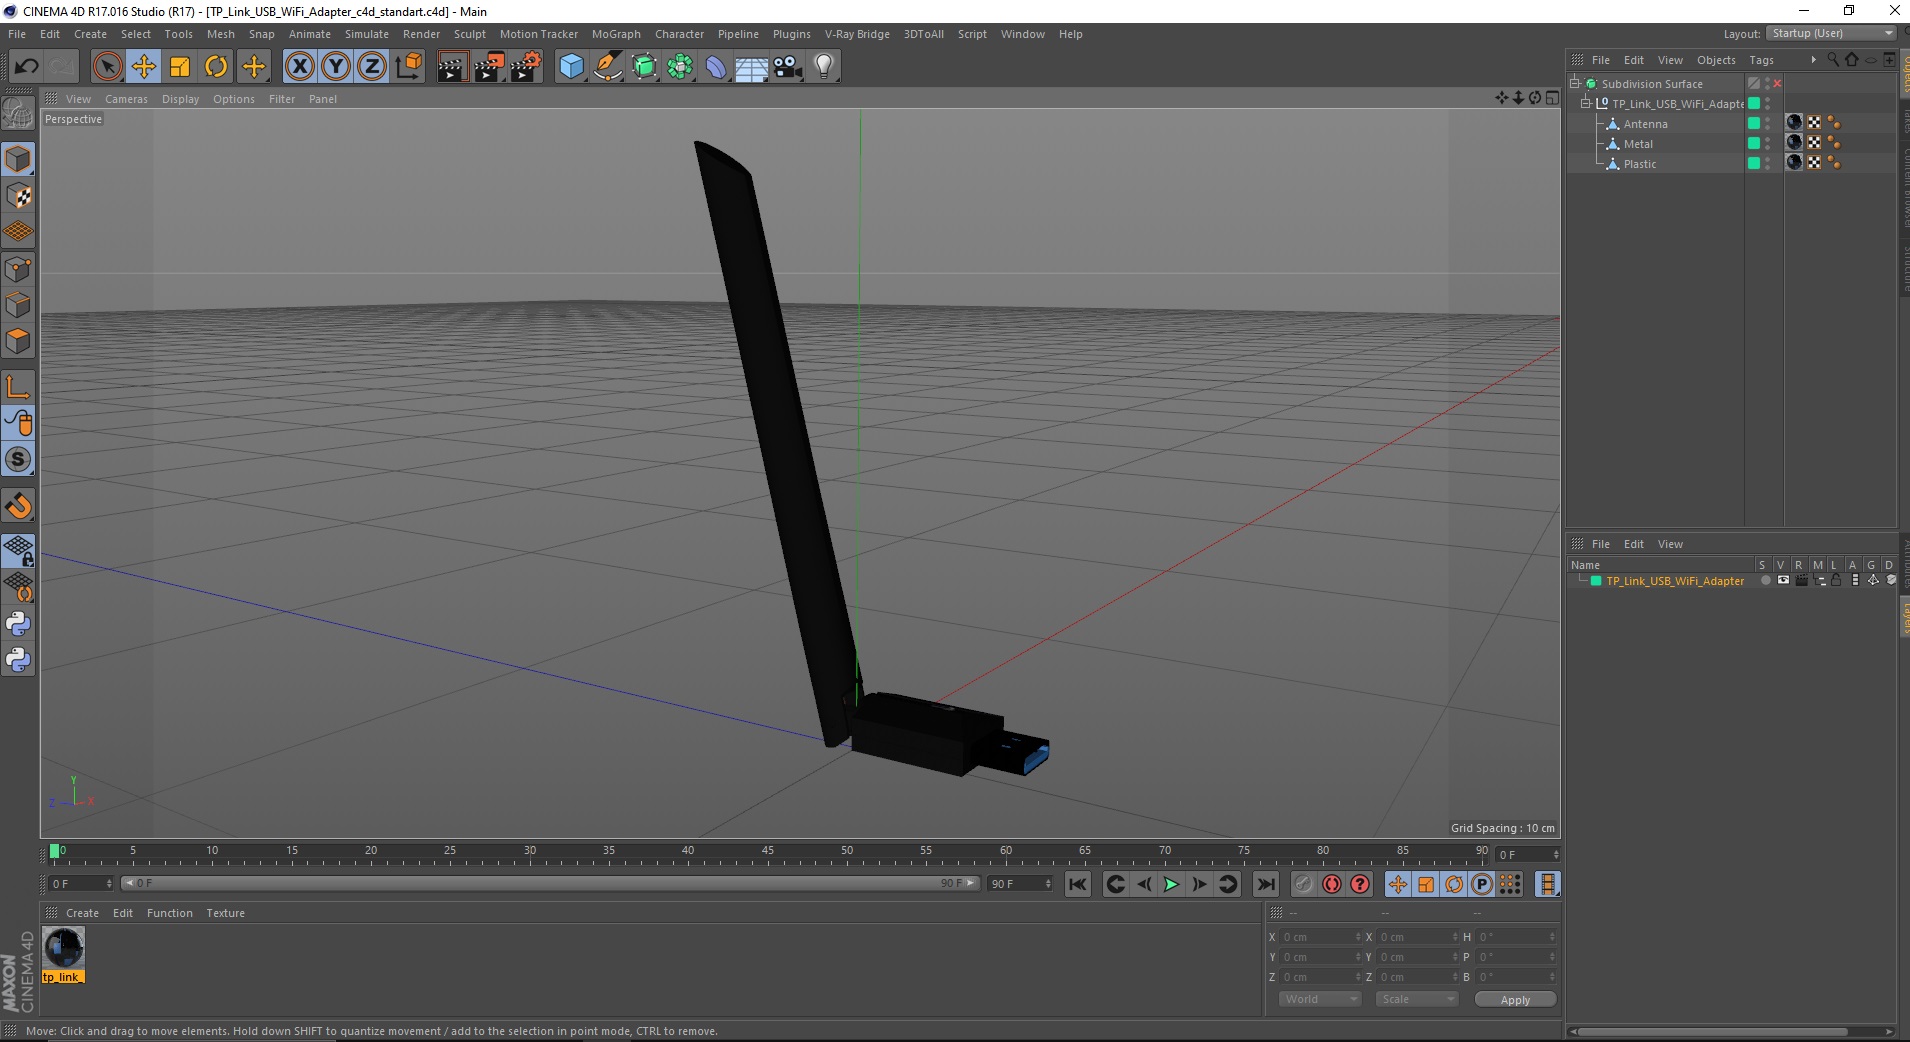Select the Rotate tool

click(216, 67)
